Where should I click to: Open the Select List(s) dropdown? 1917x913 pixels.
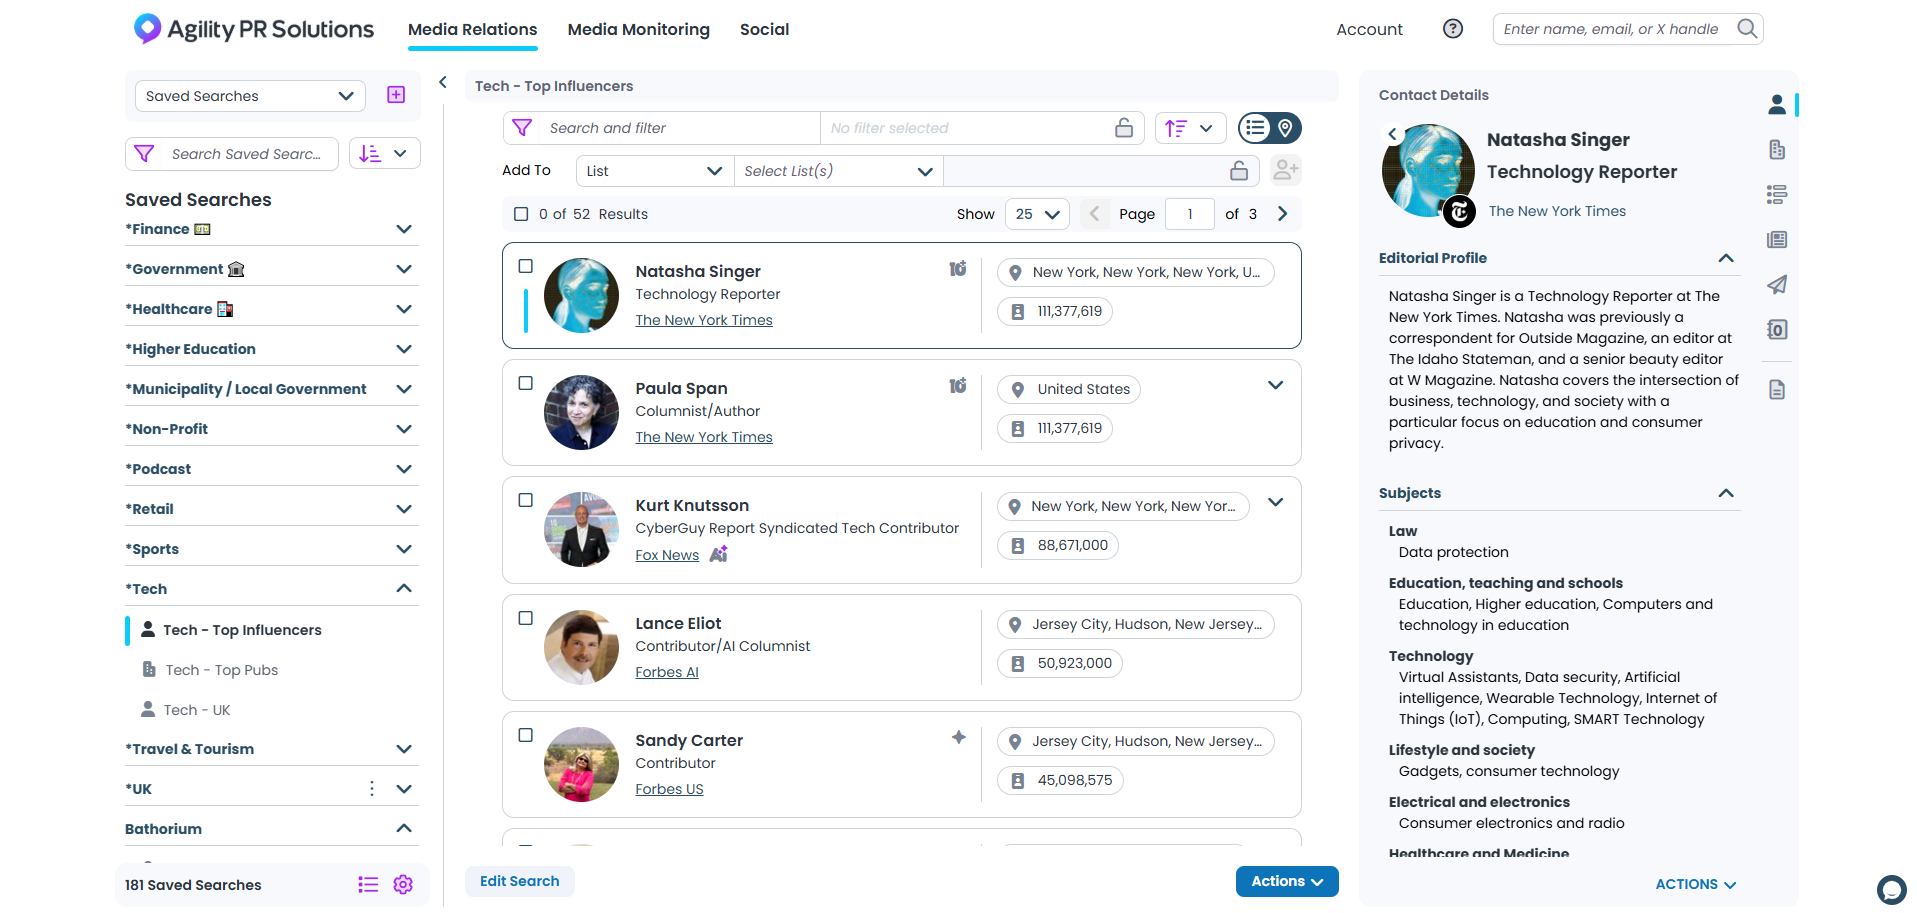point(838,171)
